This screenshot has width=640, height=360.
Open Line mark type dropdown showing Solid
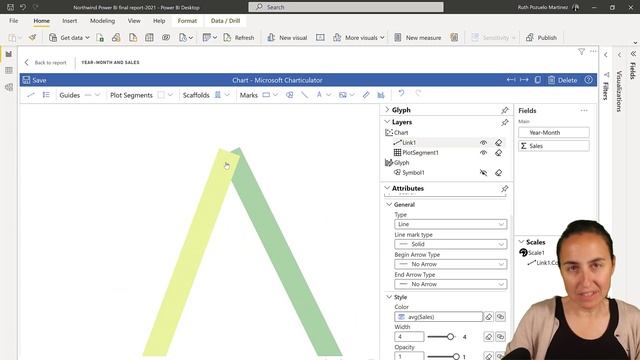click(x=451, y=244)
